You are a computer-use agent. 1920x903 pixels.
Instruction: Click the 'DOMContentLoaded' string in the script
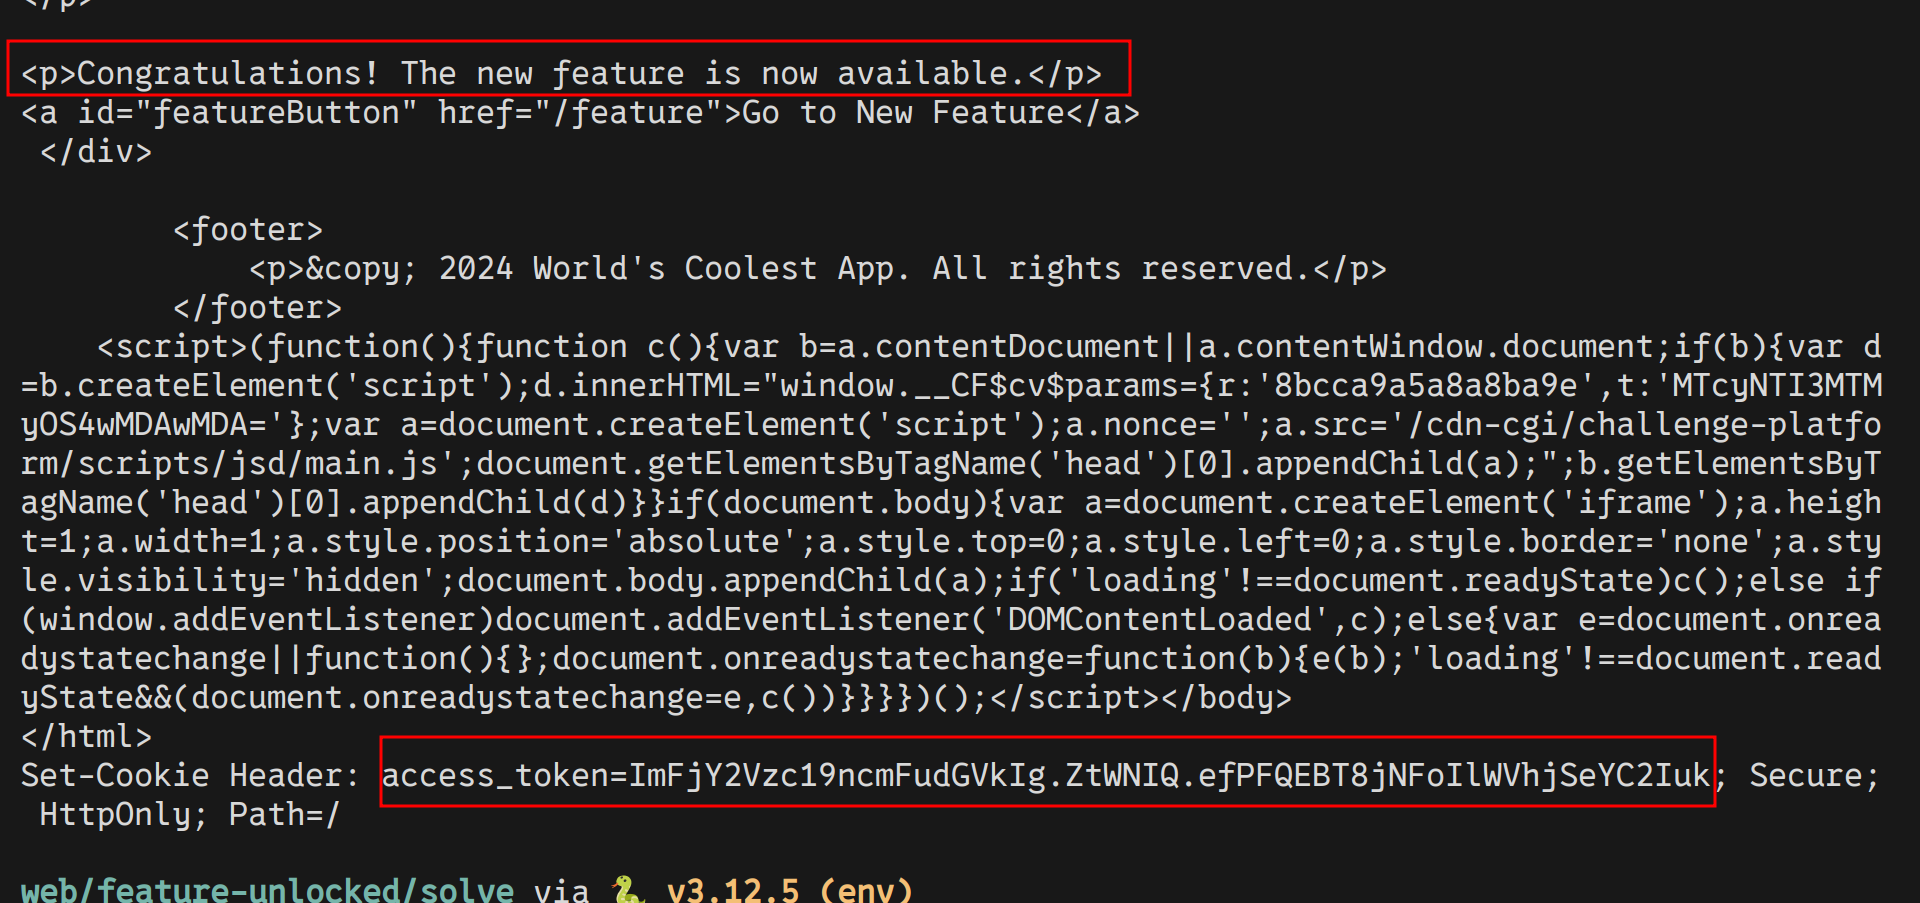[x=1159, y=620]
